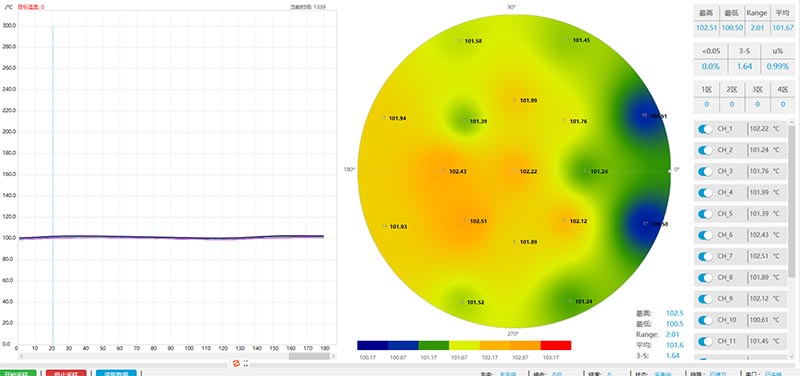This screenshot has width=800, height=376.
Task: Toggle channel CH_1 off
Action: [x=705, y=129]
